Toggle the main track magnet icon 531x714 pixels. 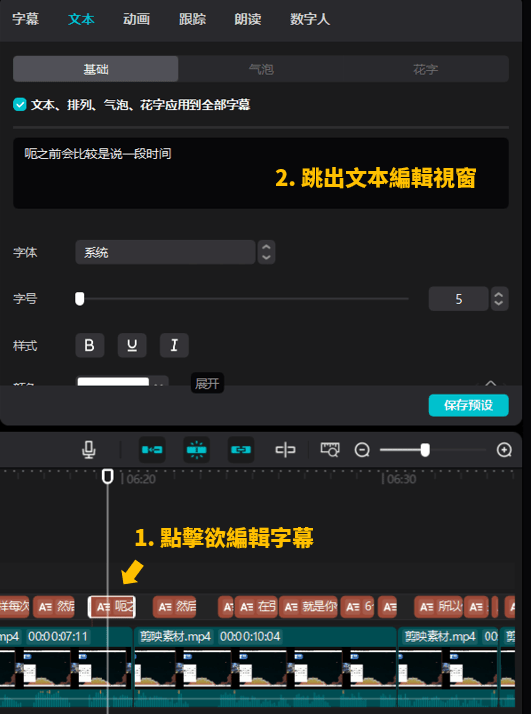152,450
